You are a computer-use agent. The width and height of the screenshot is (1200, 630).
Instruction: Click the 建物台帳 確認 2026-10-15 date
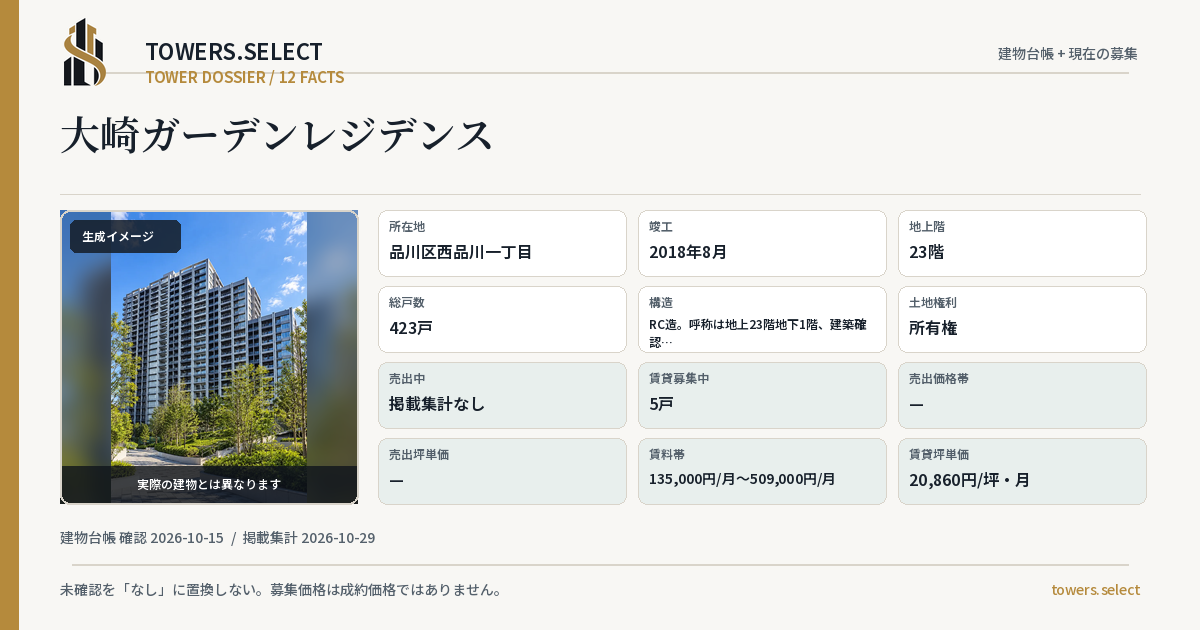(x=142, y=538)
